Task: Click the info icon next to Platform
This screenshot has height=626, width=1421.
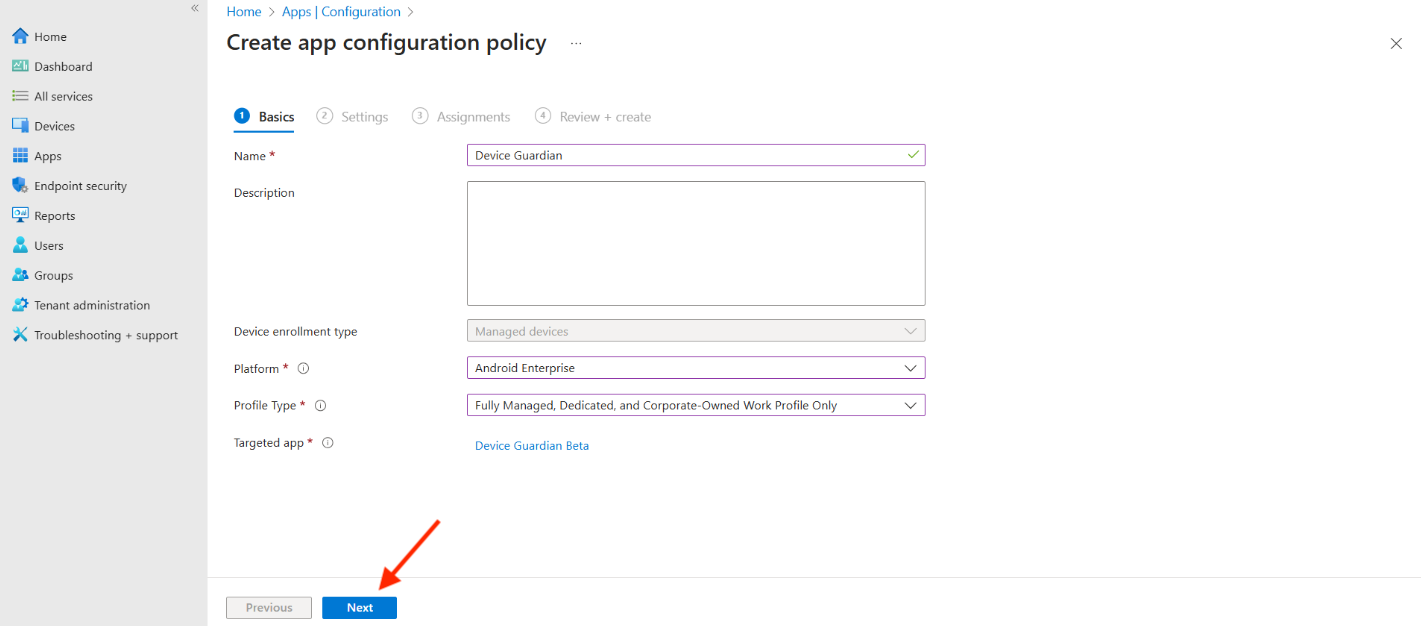Action: coord(304,369)
